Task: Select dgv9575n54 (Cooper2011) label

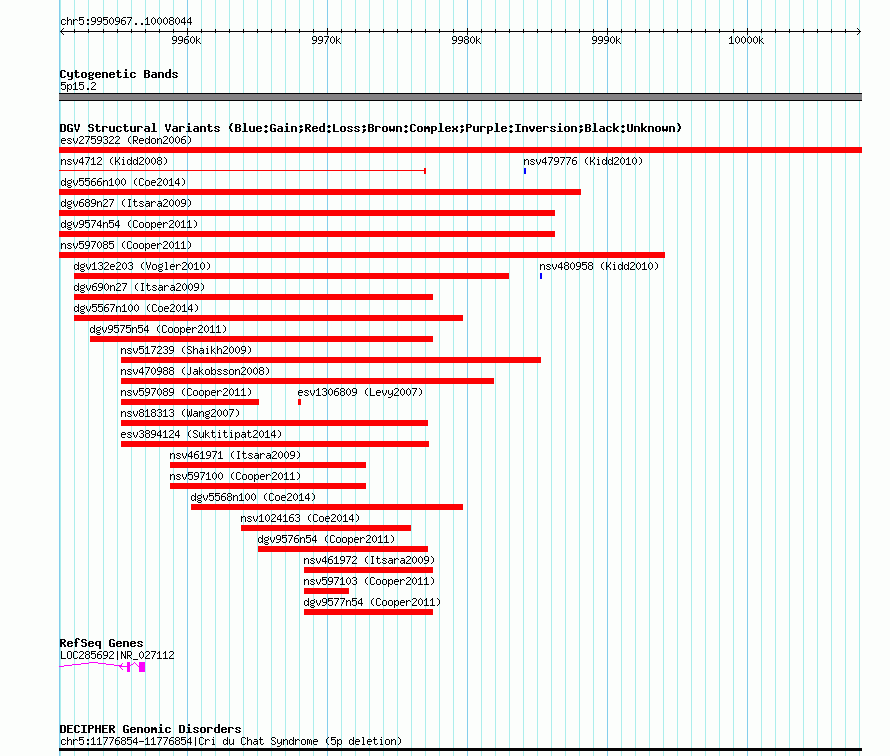Action: [158, 329]
